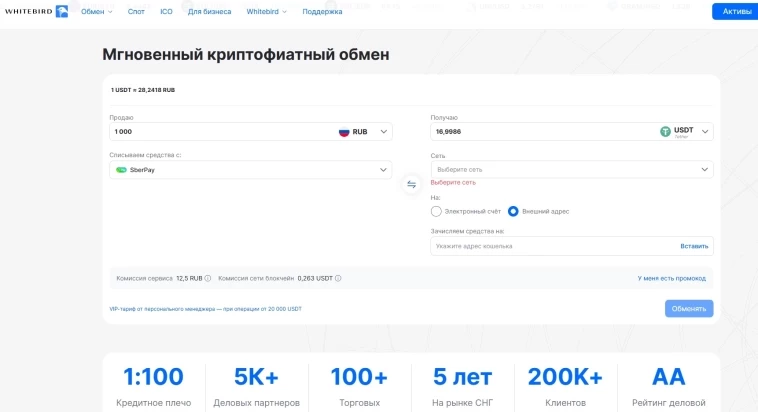
Task: Click the red Выберите сеть error text
Action: 453,183
